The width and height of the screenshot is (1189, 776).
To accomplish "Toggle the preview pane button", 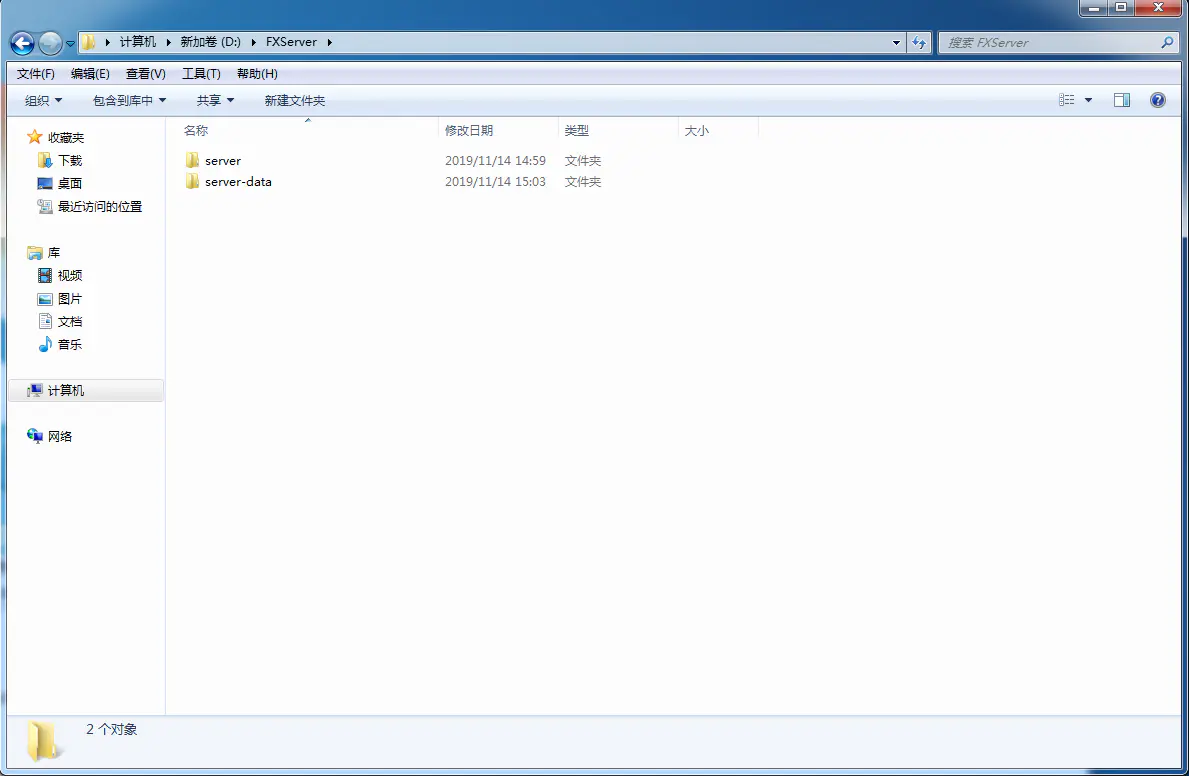I will pyautogui.click(x=1122, y=100).
